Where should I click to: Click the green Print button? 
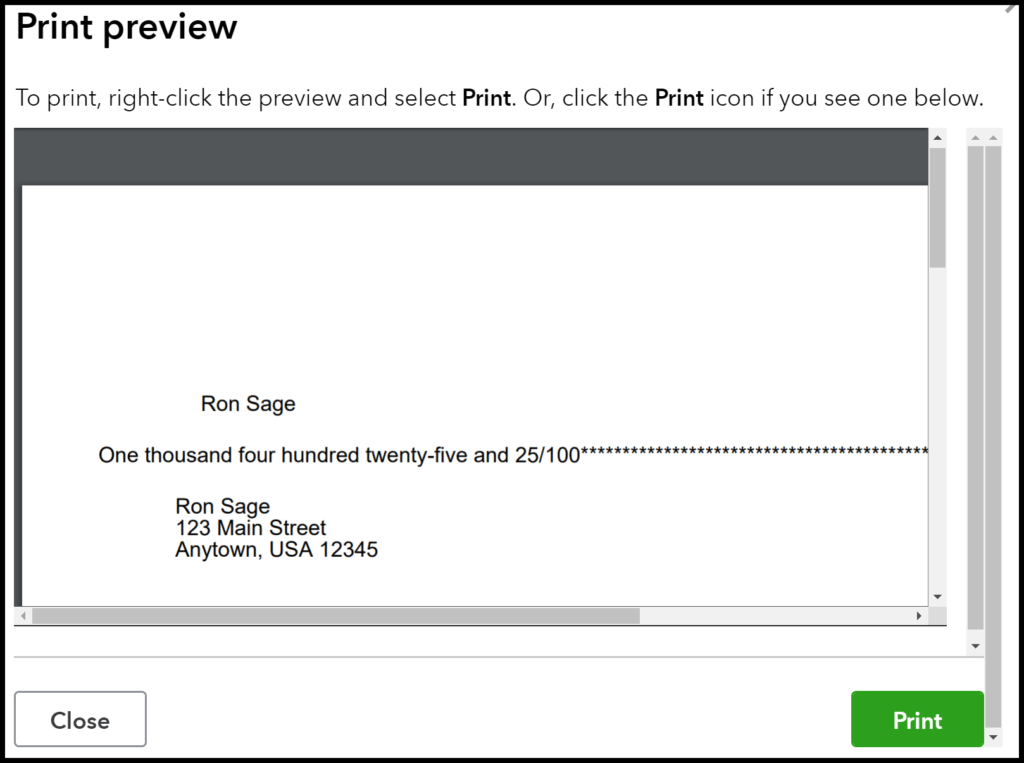pyautogui.click(x=916, y=719)
